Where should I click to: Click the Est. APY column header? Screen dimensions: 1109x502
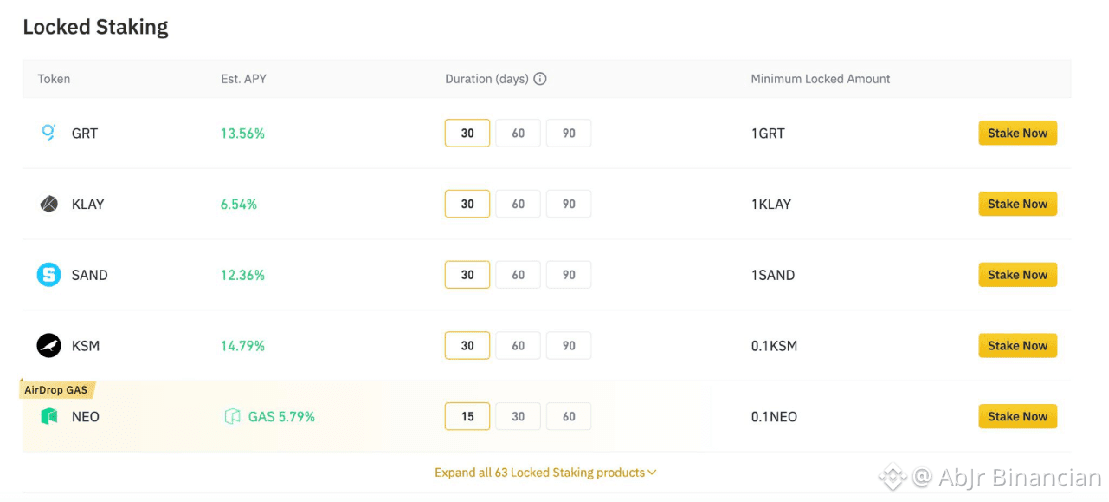coord(243,79)
